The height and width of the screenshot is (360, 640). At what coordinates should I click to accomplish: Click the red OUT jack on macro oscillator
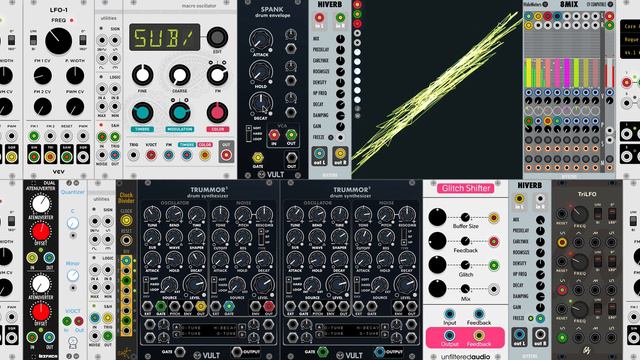226,155
